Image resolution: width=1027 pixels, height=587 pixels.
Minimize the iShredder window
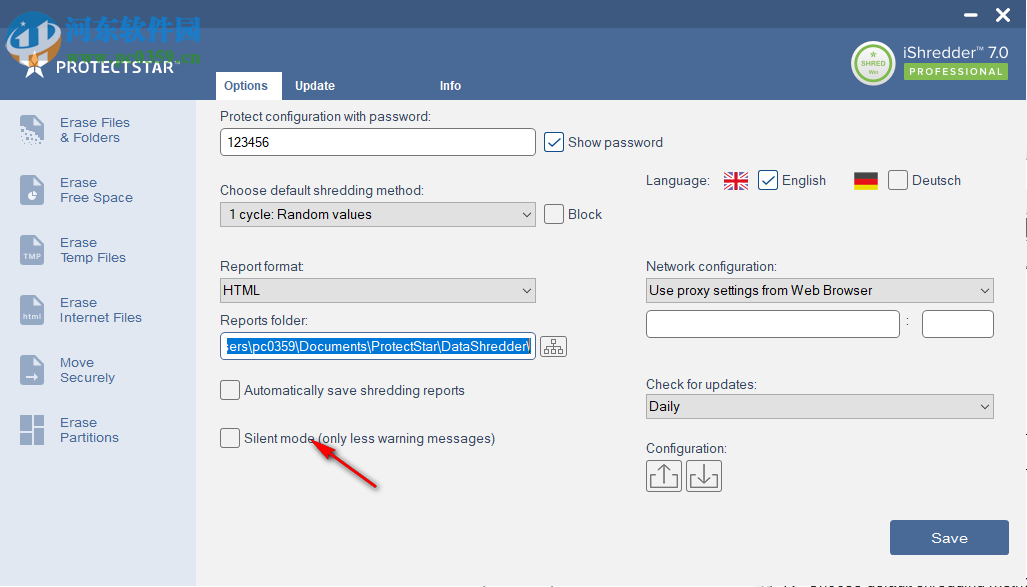971,15
